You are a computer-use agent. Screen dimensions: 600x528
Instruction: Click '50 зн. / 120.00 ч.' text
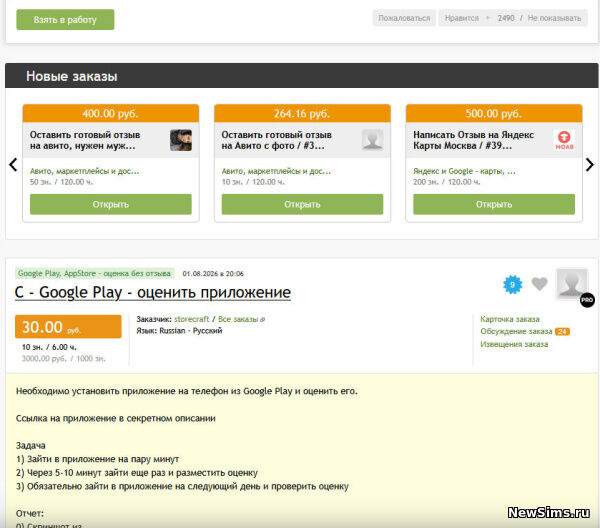pos(62,182)
